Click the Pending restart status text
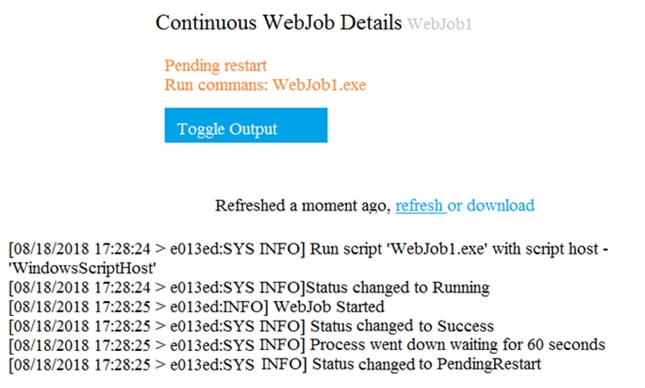Screen dimensions: 645x388 coord(216,65)
